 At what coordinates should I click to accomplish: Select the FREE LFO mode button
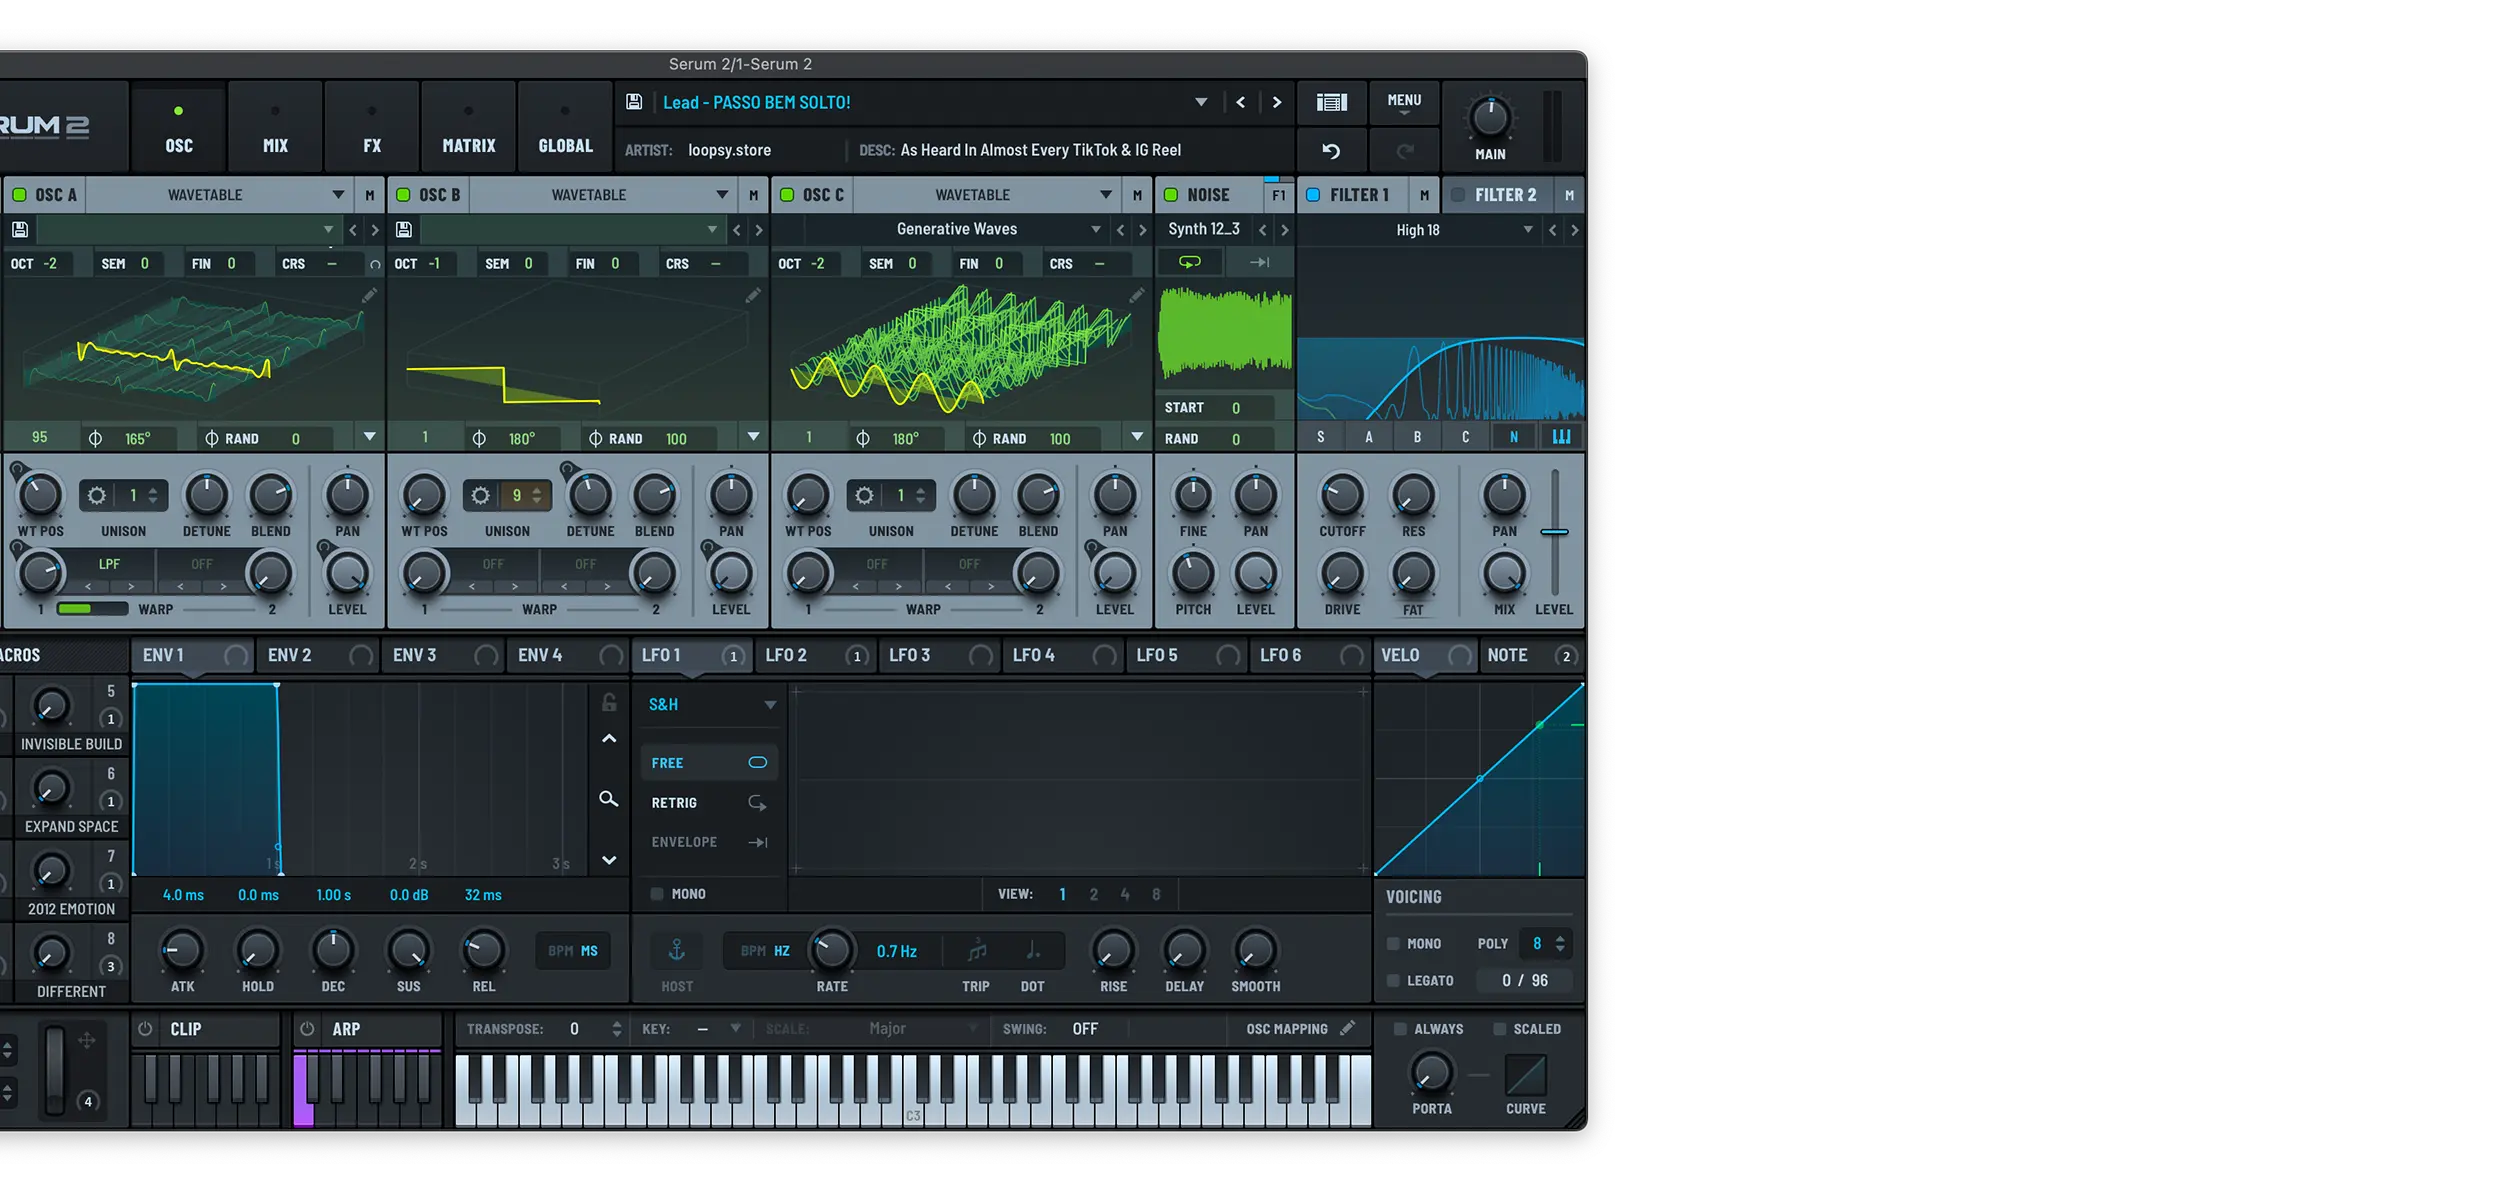tap(708, 763)
